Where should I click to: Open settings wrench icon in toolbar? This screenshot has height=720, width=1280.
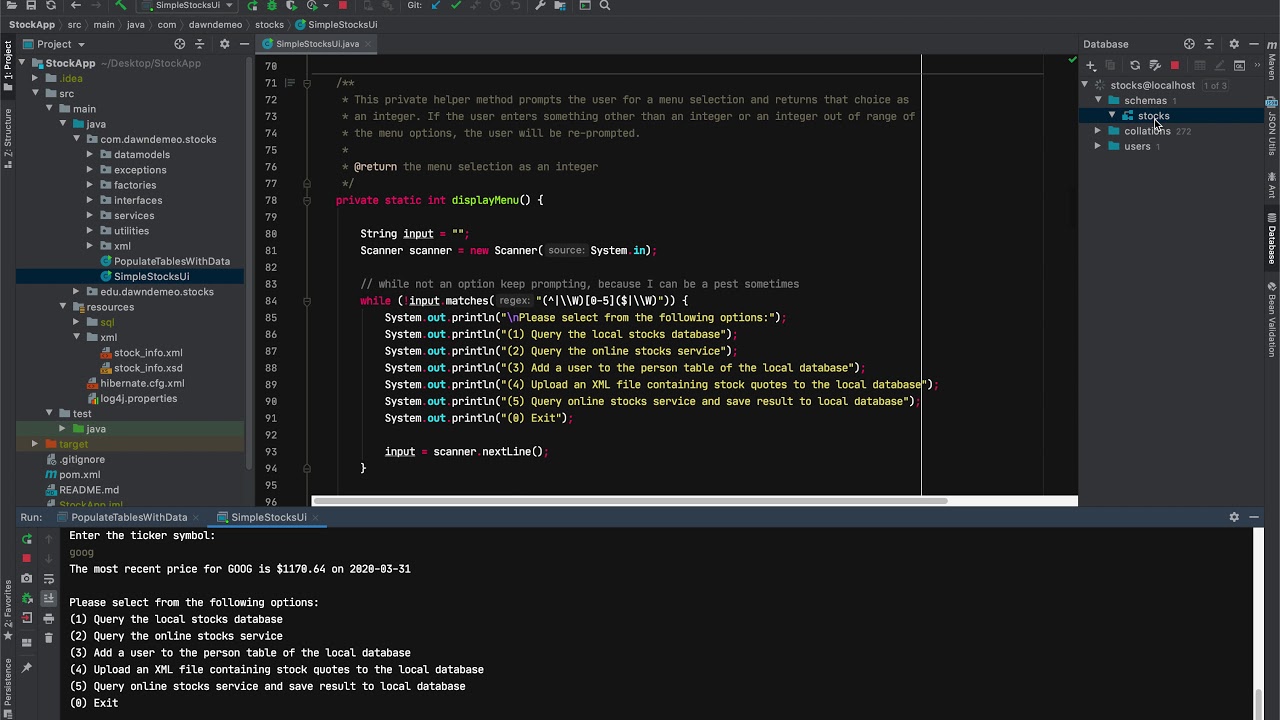[540, 5]
